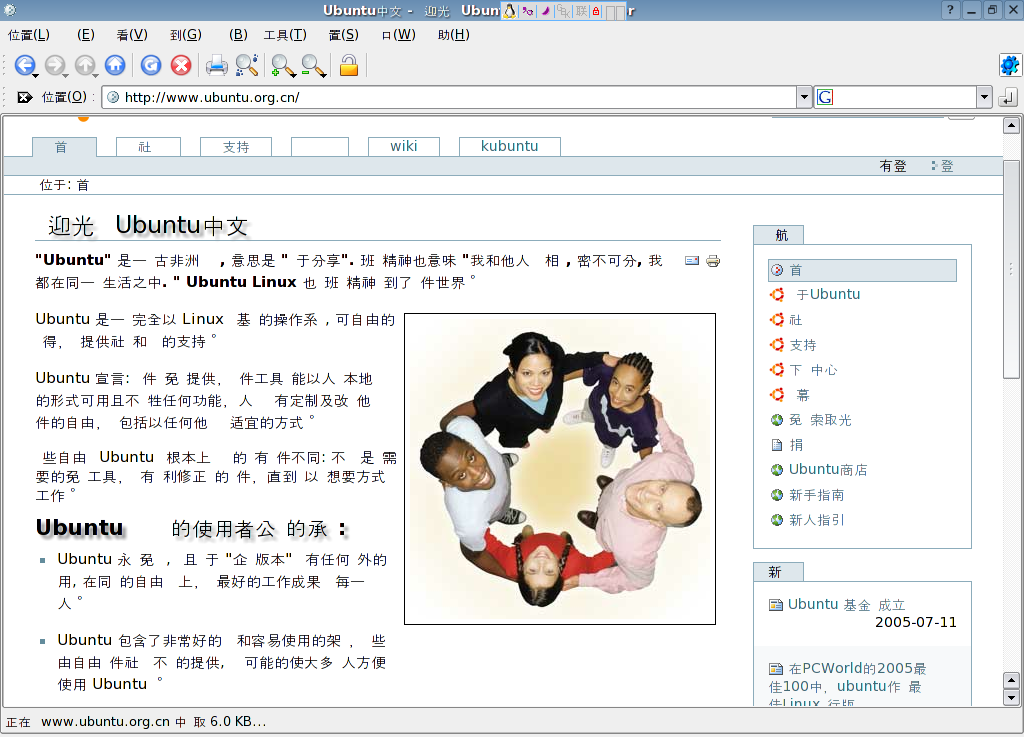Open the 免 索取光 link in sidebar
The height and width of the screenshot is (737, 1024).
tap(820, 420)
